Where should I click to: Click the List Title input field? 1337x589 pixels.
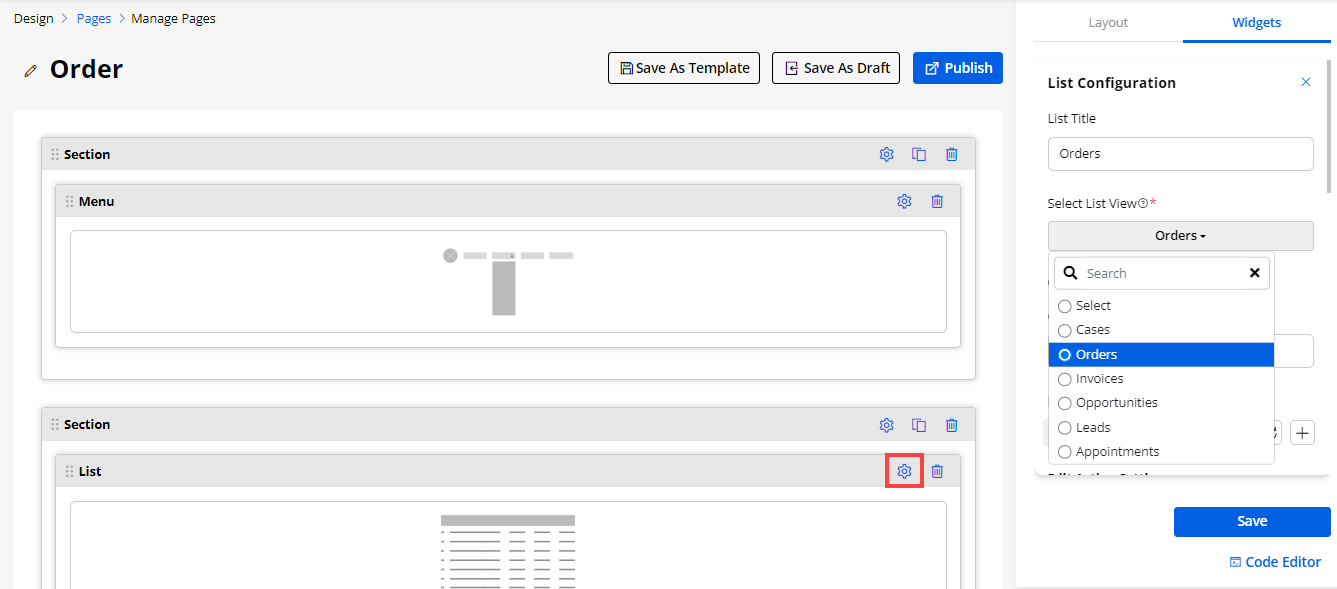(1180, 154)
